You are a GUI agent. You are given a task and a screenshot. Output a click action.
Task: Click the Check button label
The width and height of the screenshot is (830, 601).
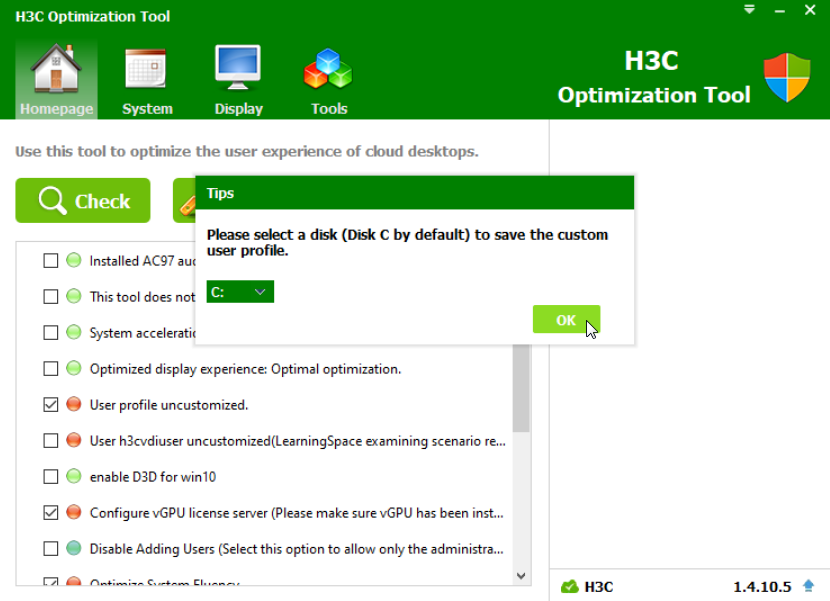102,201
